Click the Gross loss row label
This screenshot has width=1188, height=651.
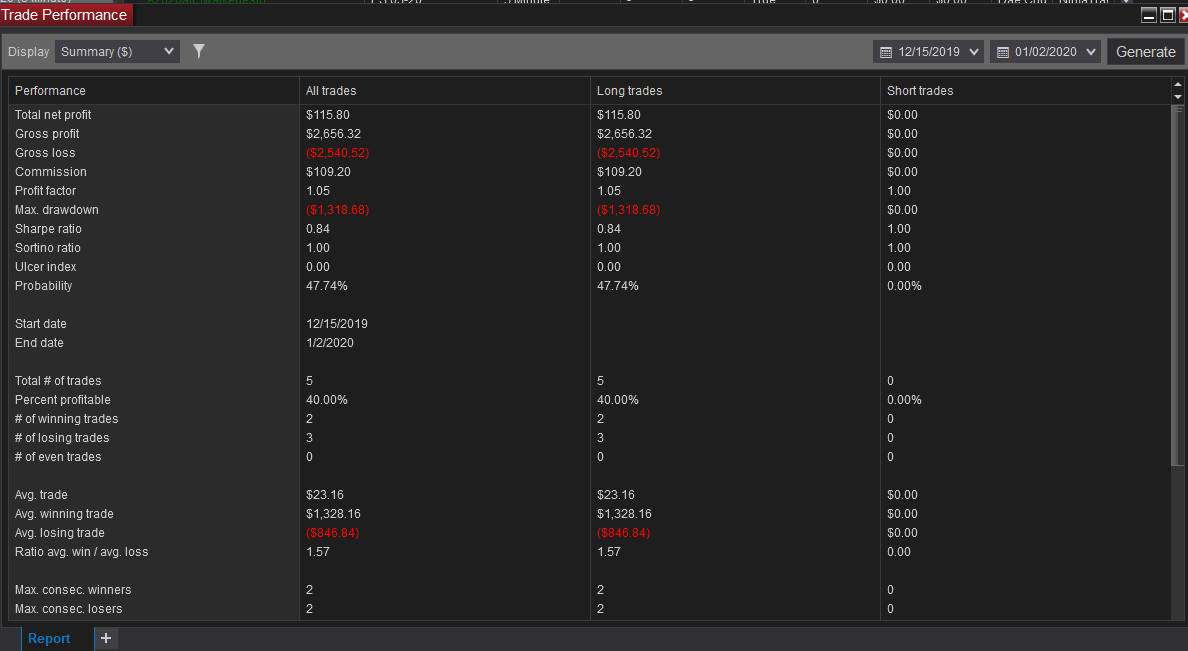pos(45,152)
